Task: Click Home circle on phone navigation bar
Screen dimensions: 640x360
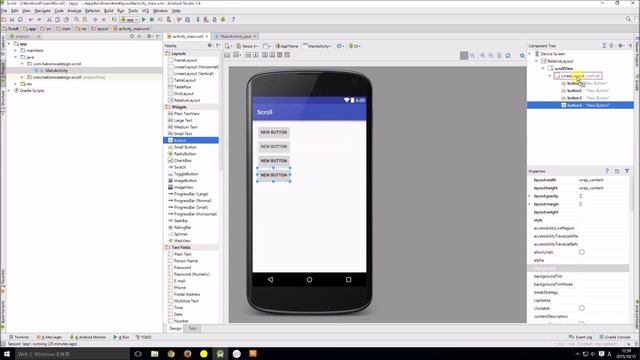Action: [x=309, y=280]
